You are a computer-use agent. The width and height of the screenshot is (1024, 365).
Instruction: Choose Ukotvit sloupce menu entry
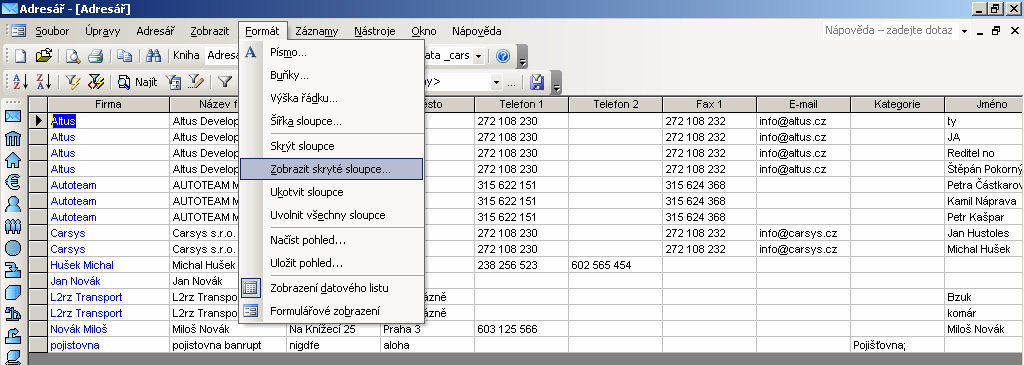[332, 192]
